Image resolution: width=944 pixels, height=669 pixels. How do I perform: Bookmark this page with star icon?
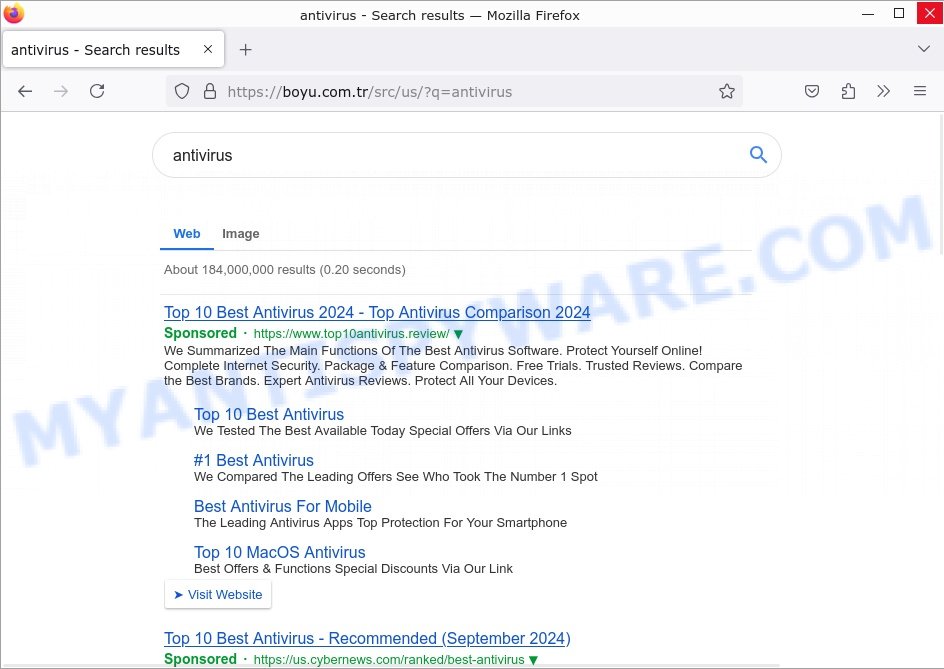[727, 92]
